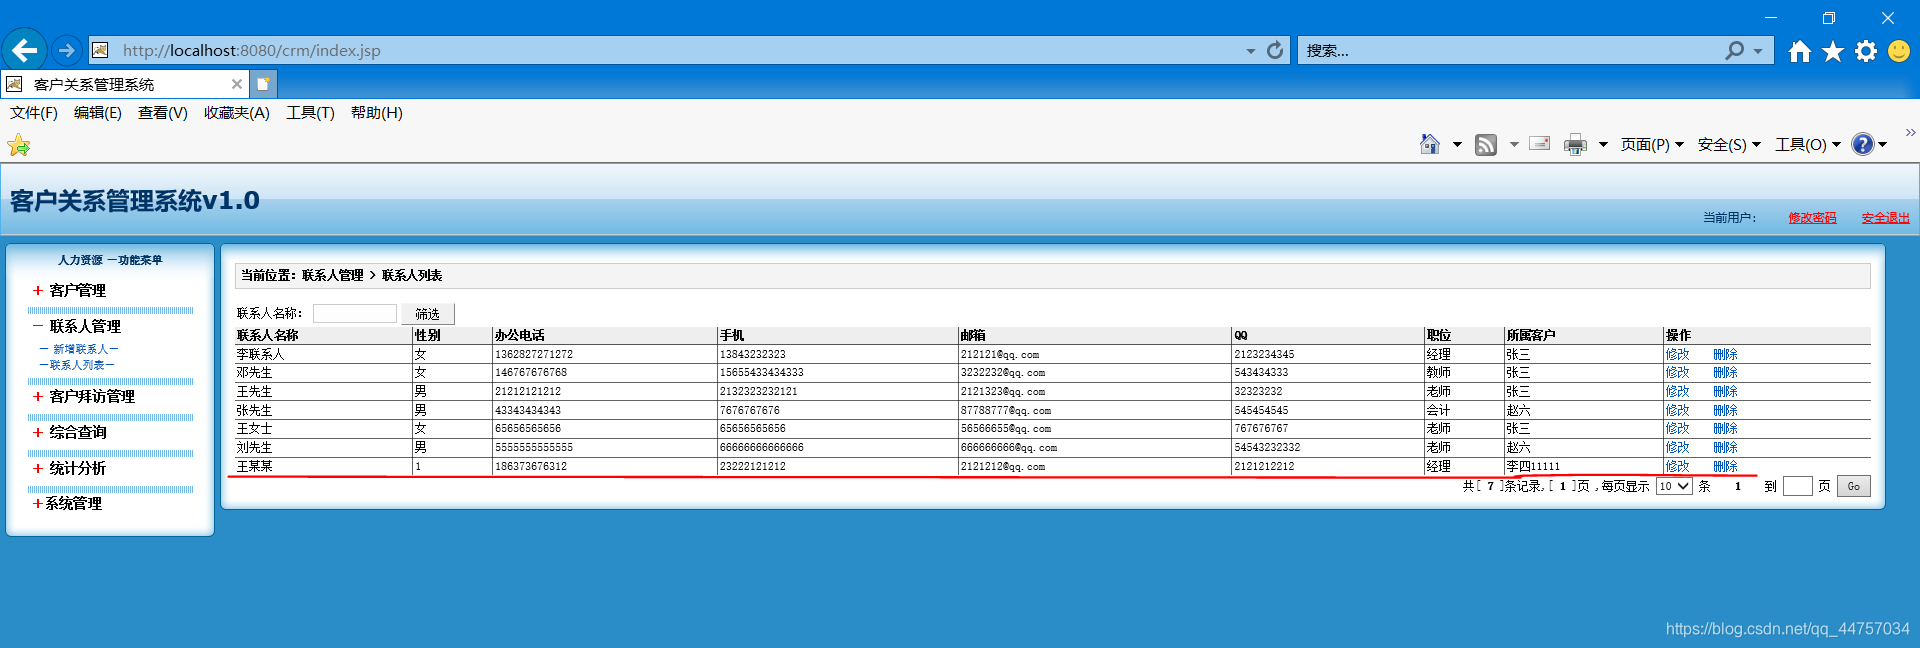Click 删除 for 王先生 row
The image size is (1920, 648).
tap(1726, 392)
